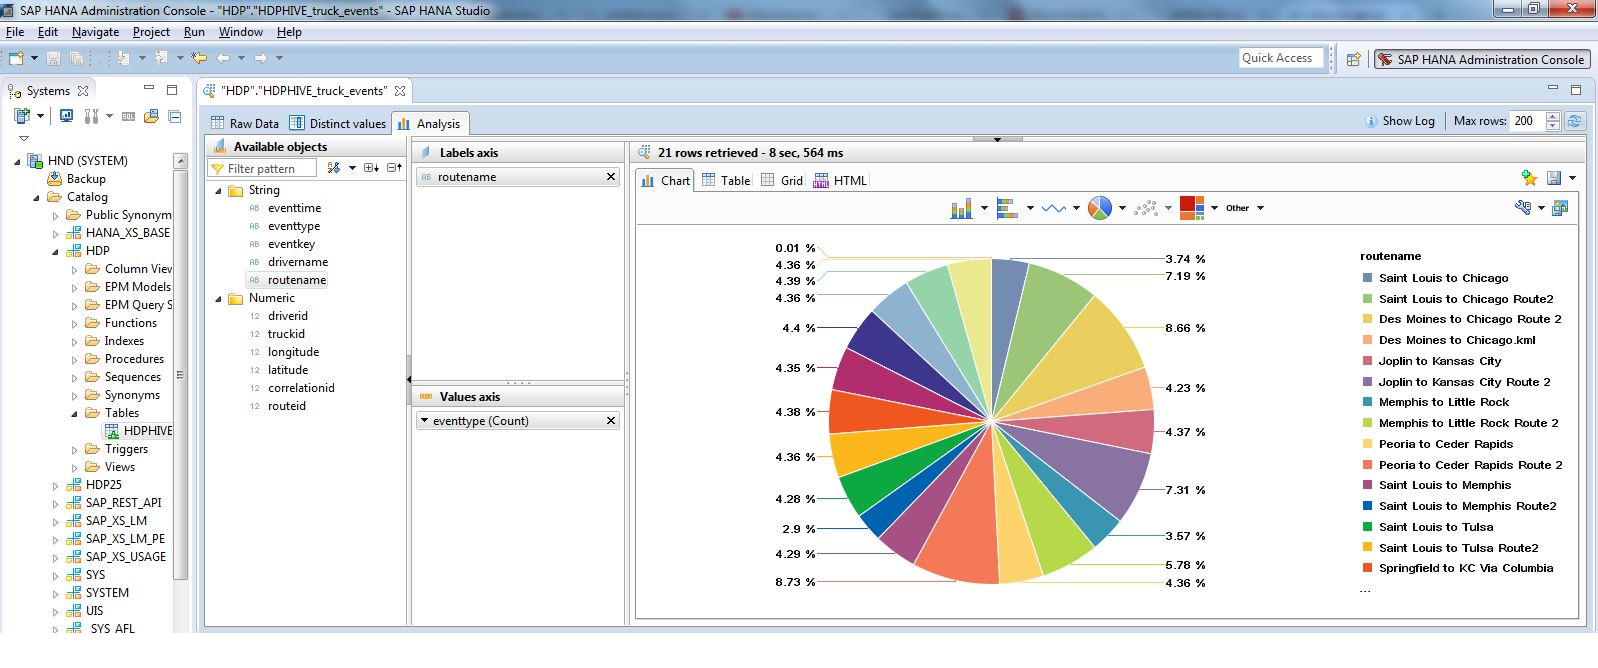Toggle the Show Log option
This screenshot has width=1598, height=668.
pyautogui.click(x=1399, y=121)
